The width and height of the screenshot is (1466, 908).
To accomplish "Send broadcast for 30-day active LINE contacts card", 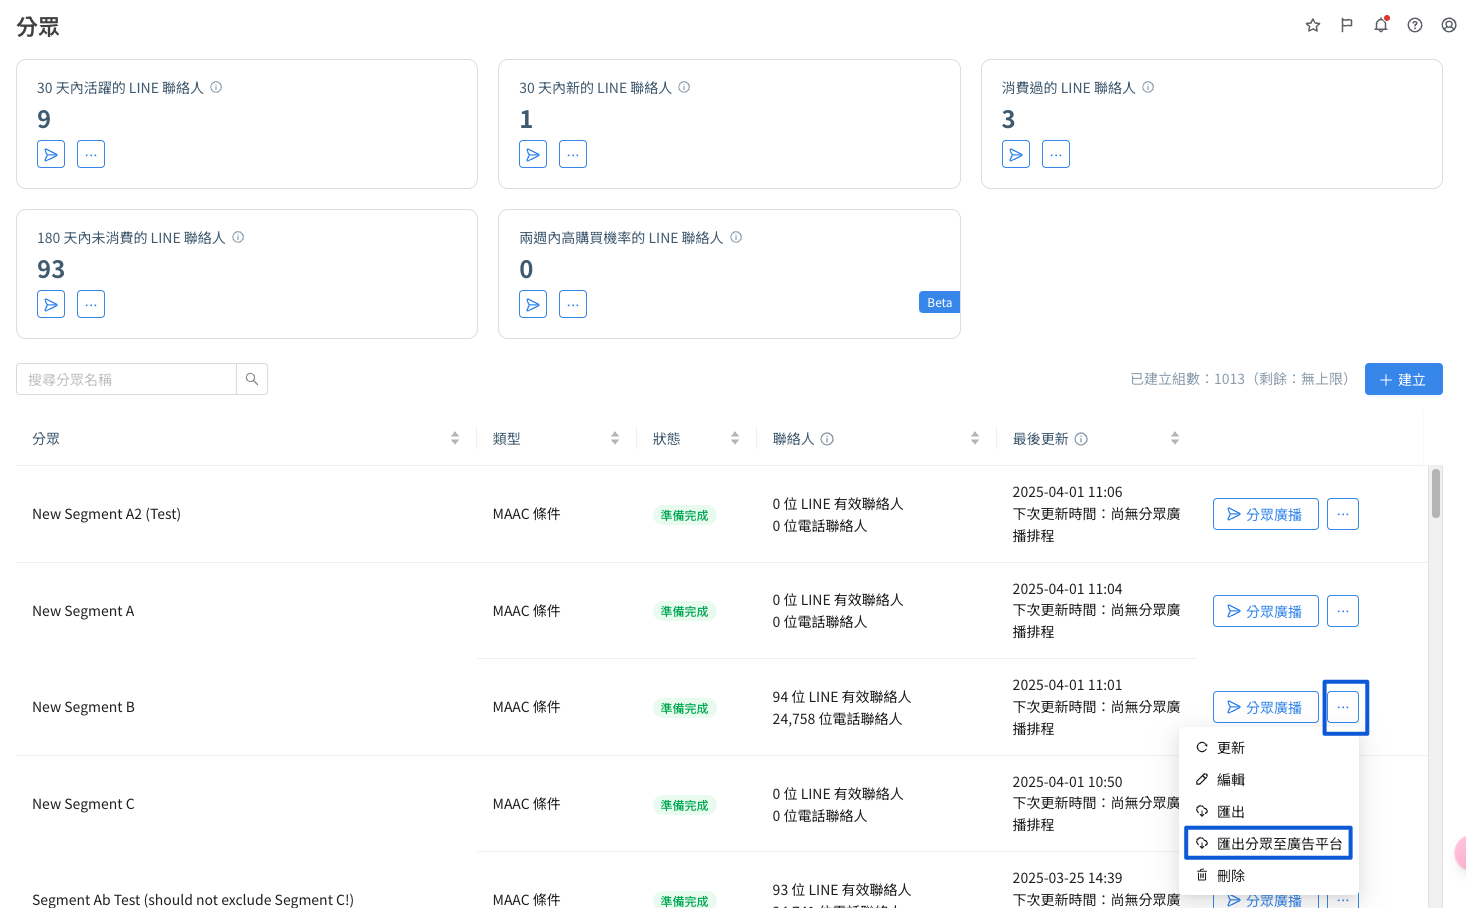I will (51, 154).
